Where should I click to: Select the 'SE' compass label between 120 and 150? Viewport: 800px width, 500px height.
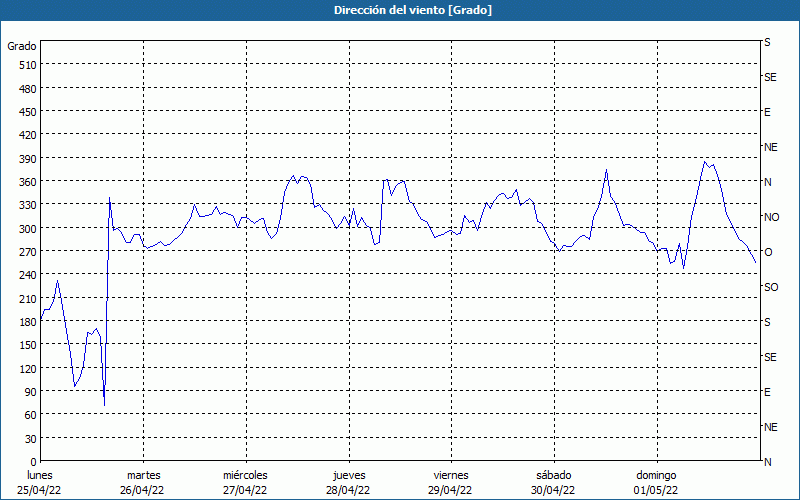(770, 357)
